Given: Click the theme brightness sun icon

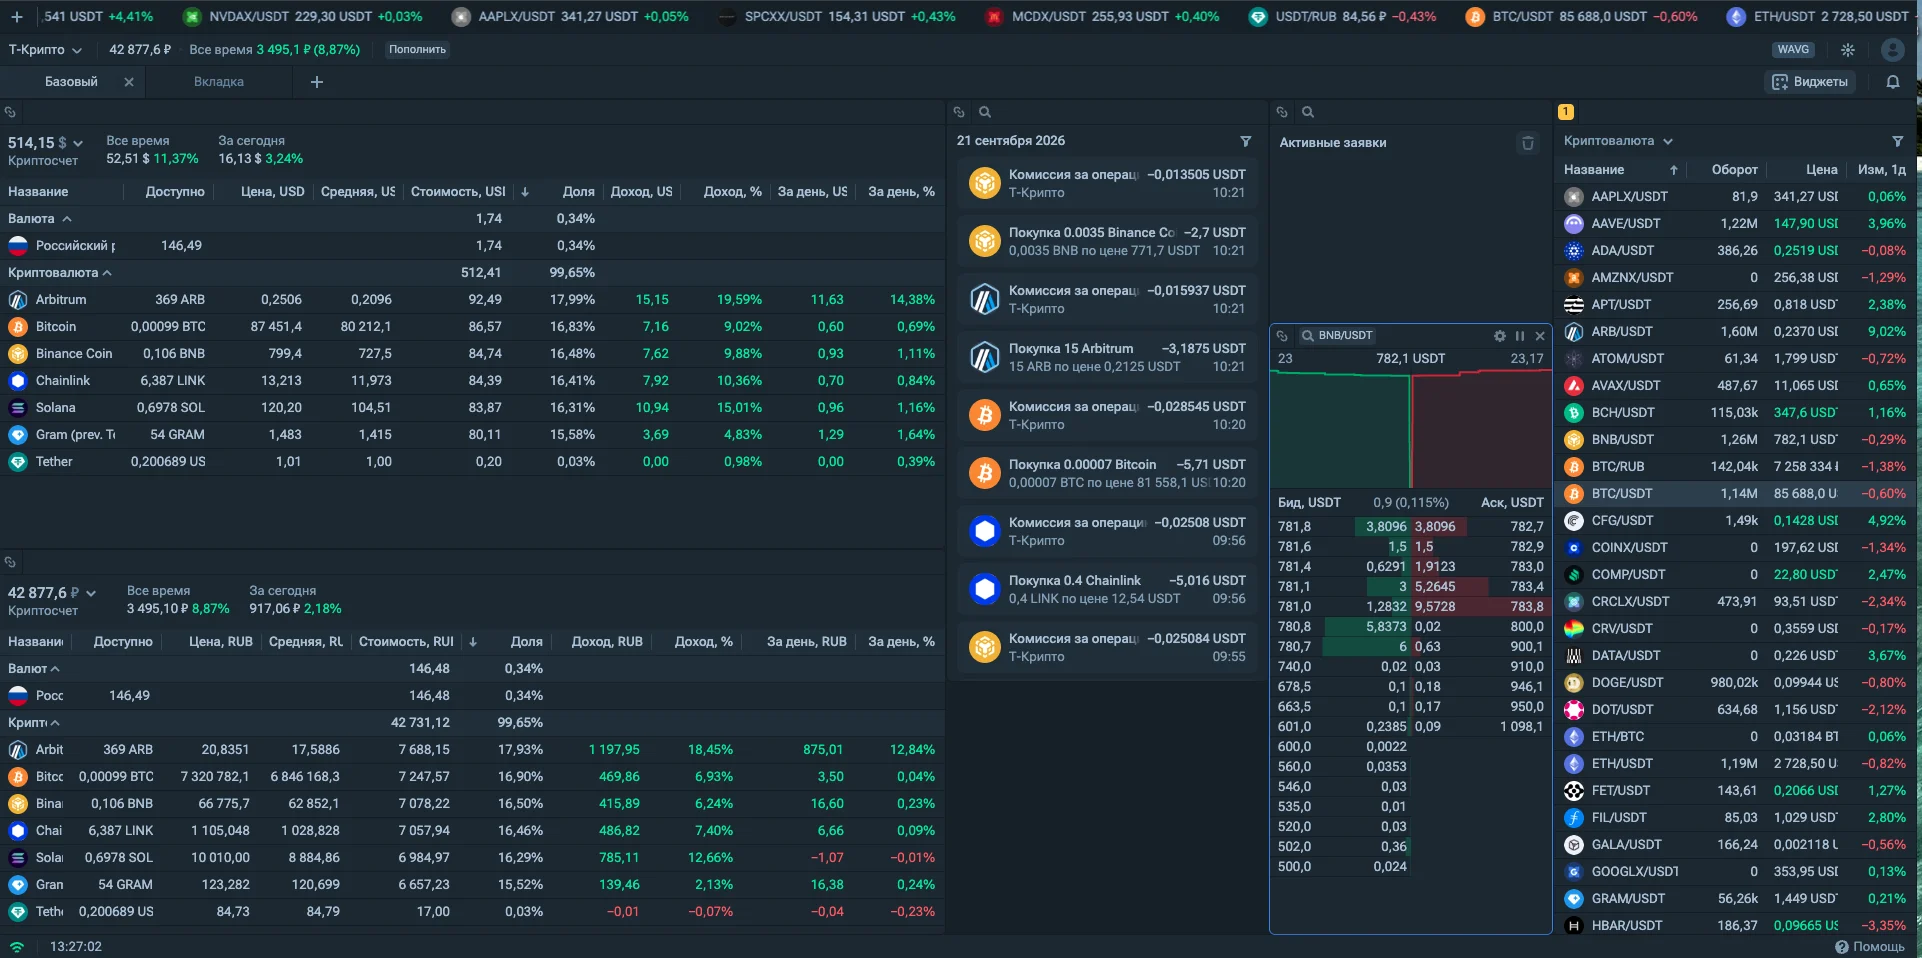Looking at the screenshot, I should [1848, 50].
